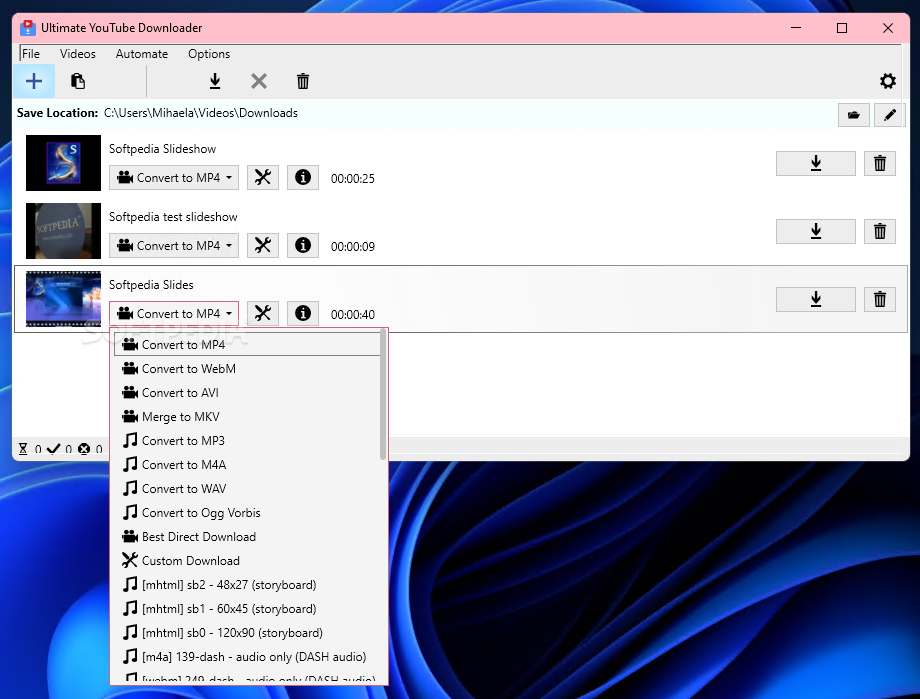The height and width of the screenshot is (699, 920).
Task: Click the app icon in title bar
Action: click(x=27, y=28)
